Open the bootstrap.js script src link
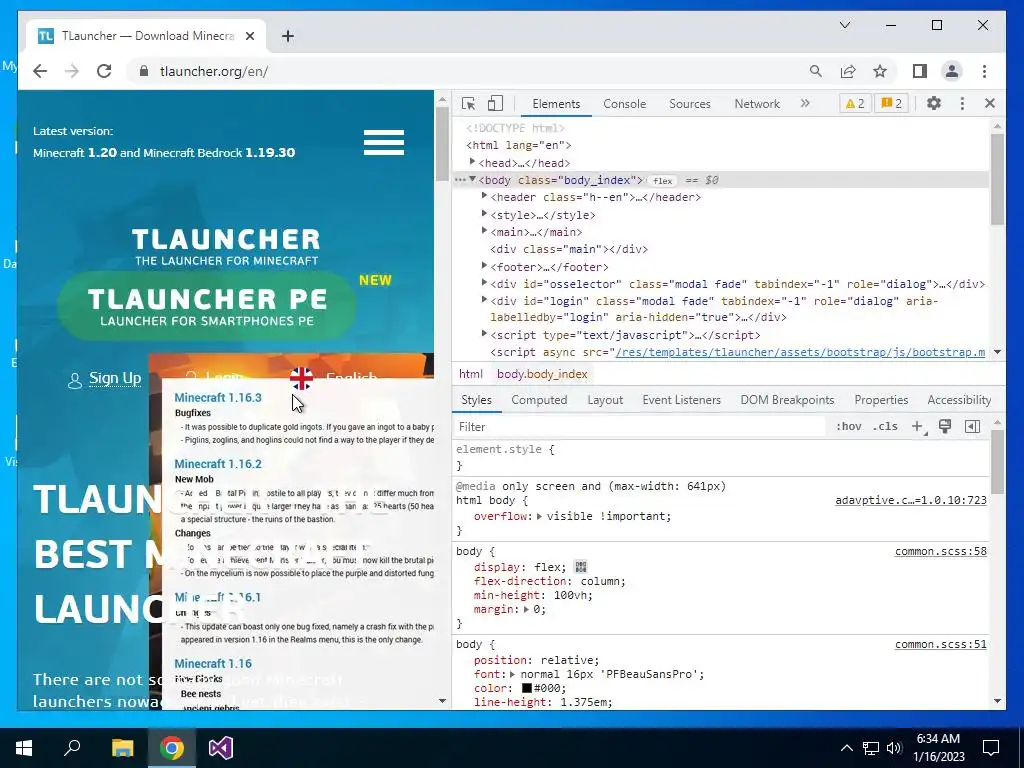Viewport: 1024px width, 768px height. (x=800, y=352)
